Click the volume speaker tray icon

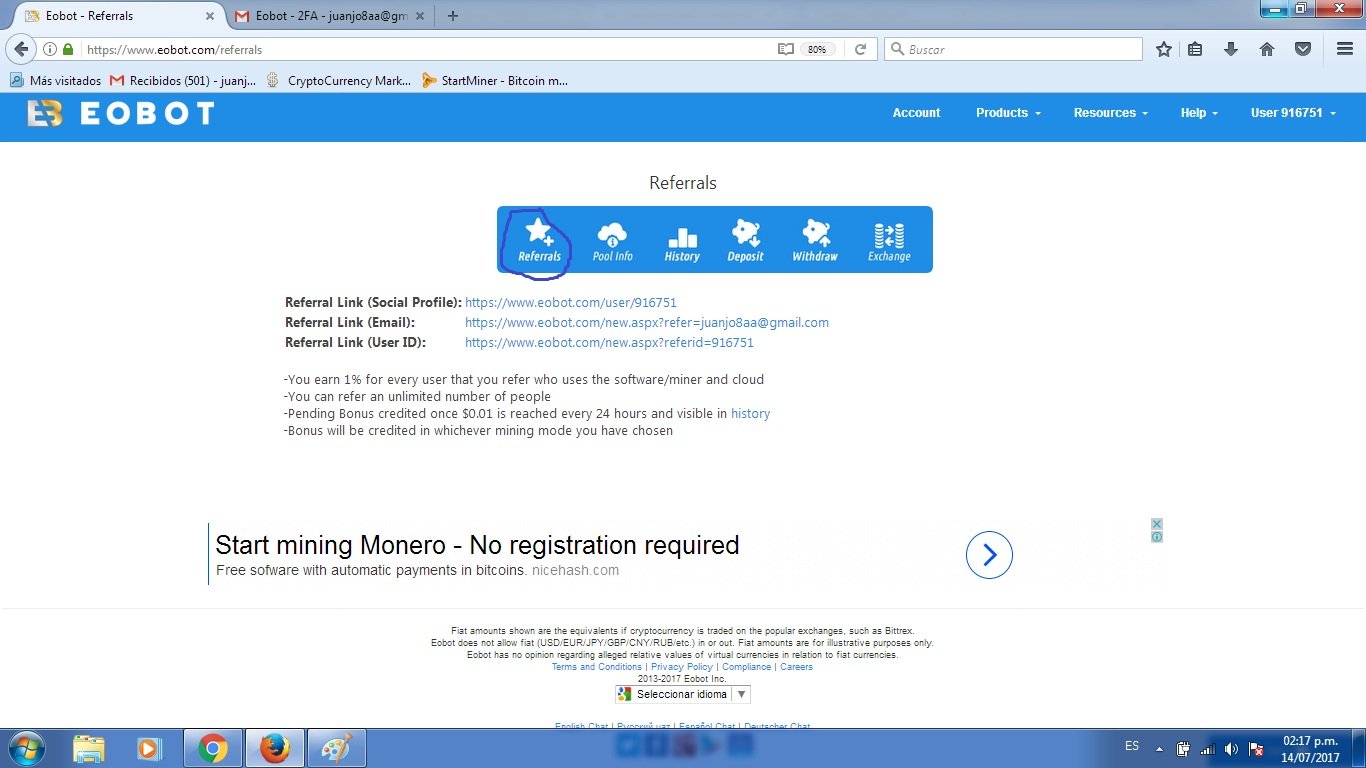[x=1231, y=749]
